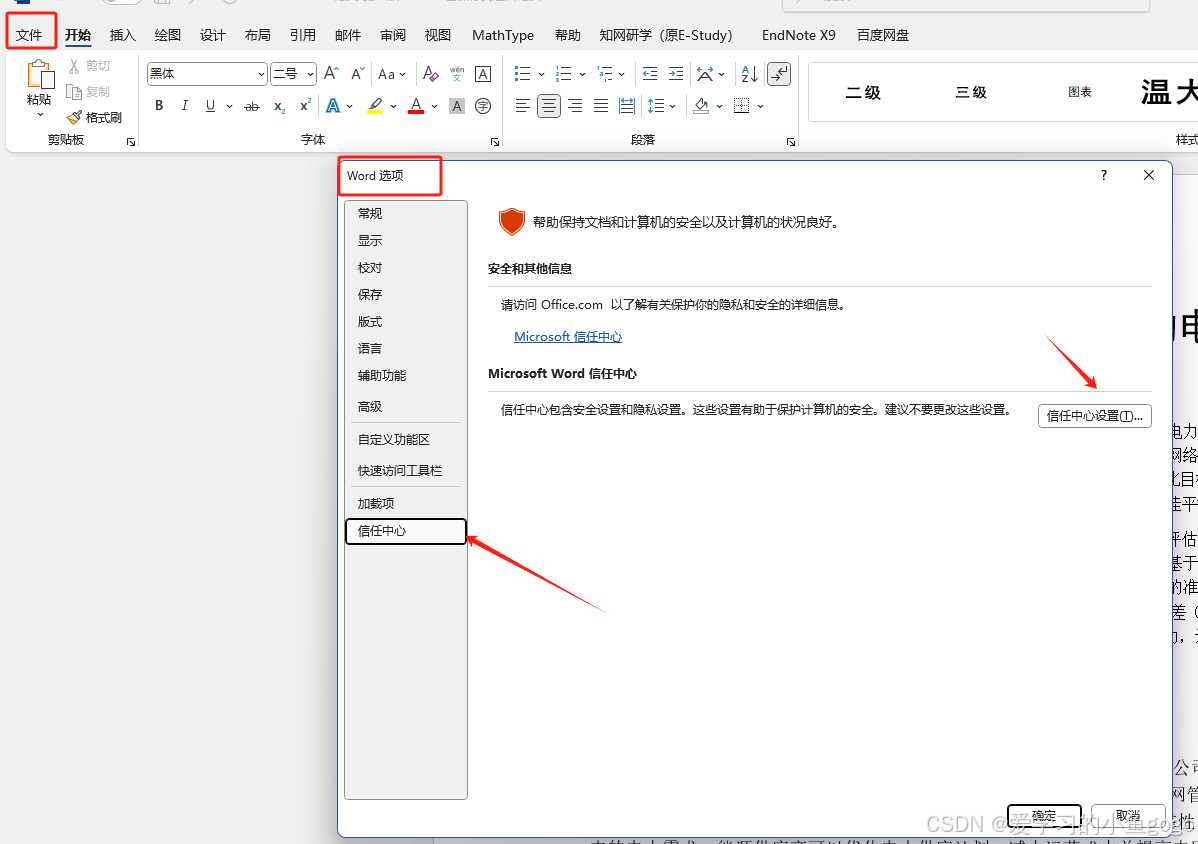
Task: Click the Line Spacing icon
Action: coord(656,105)
